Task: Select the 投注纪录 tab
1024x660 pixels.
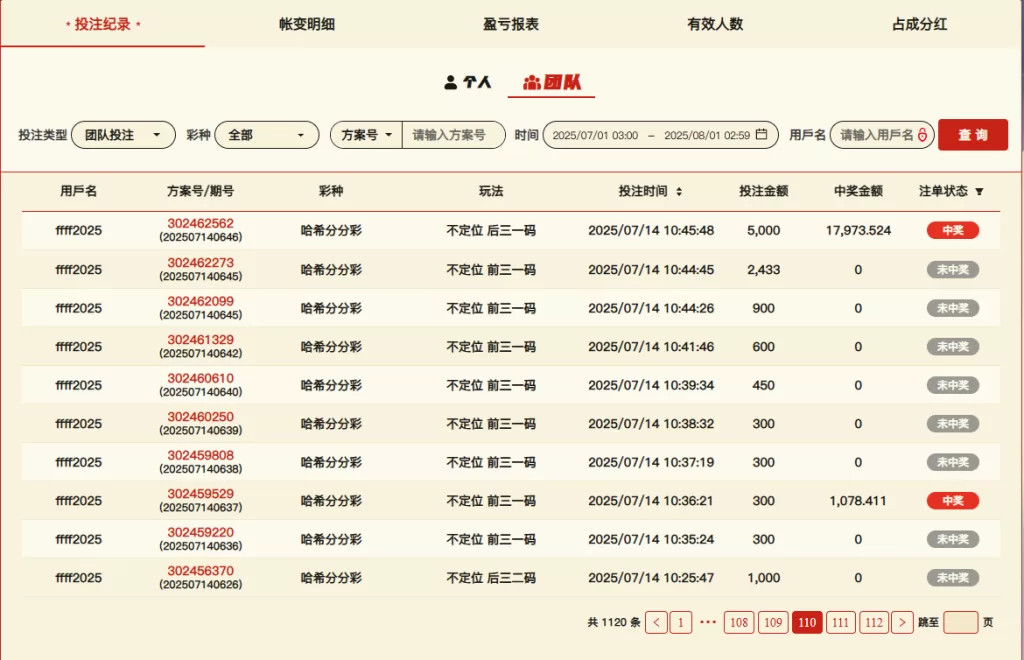Action: coord(103,24)
